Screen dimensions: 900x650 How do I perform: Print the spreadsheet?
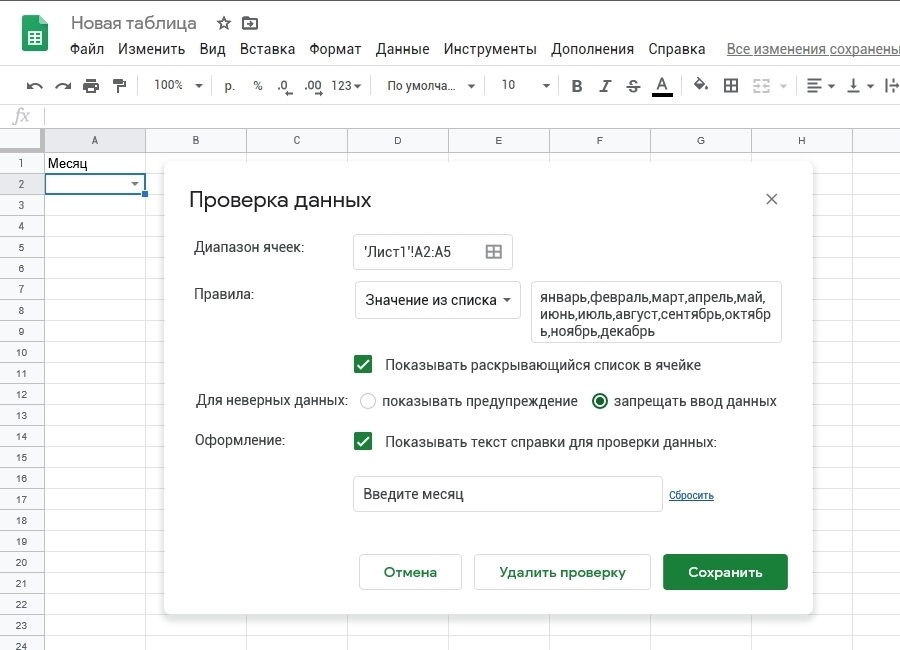91,86
